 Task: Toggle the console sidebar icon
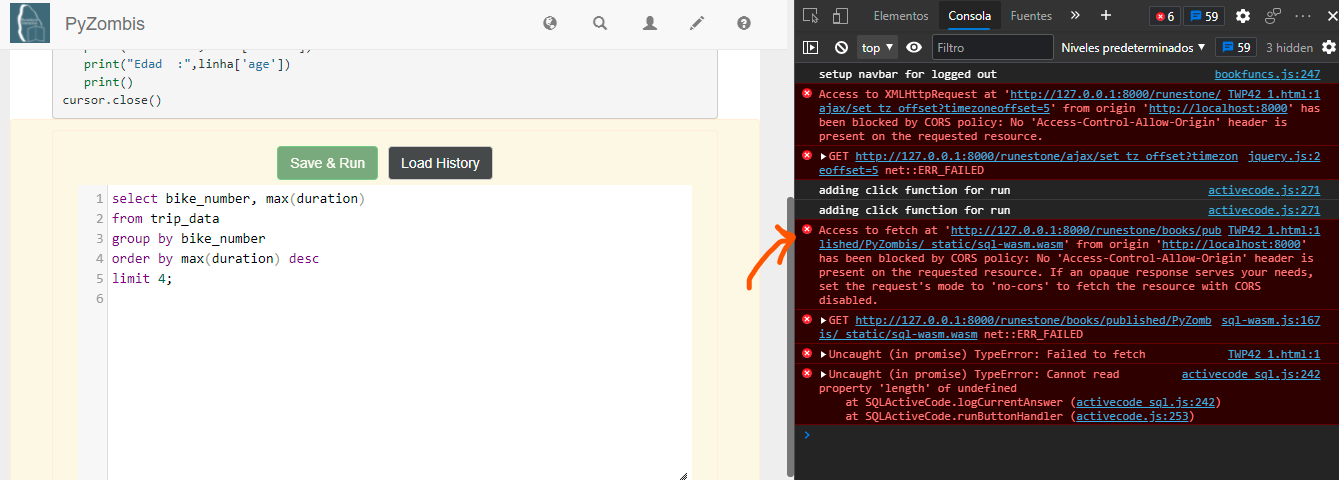pos(811,47)
